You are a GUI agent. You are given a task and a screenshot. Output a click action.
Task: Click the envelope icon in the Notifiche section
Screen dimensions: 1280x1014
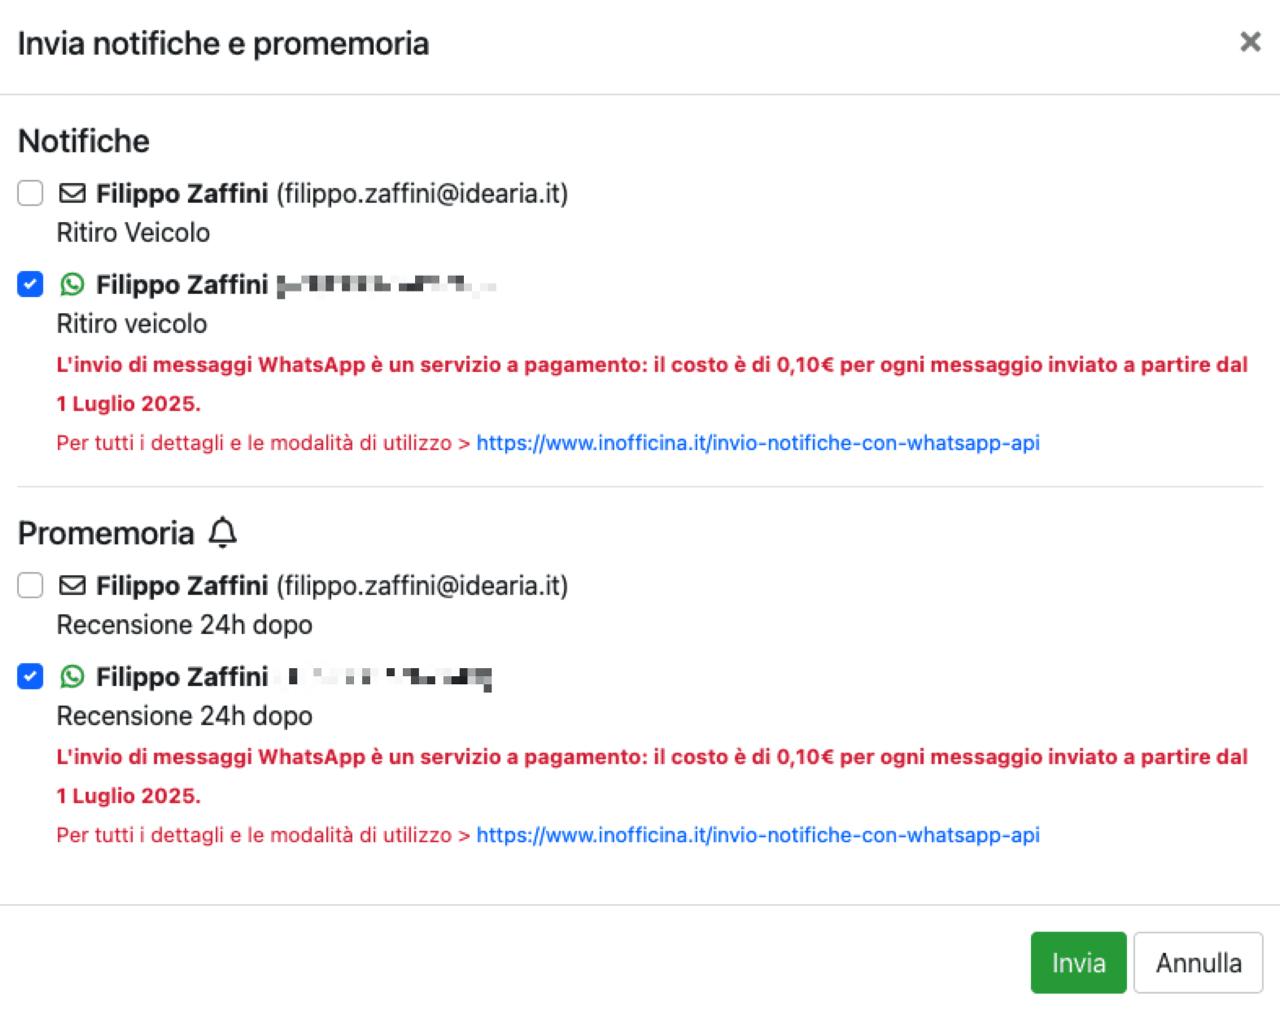72,193
